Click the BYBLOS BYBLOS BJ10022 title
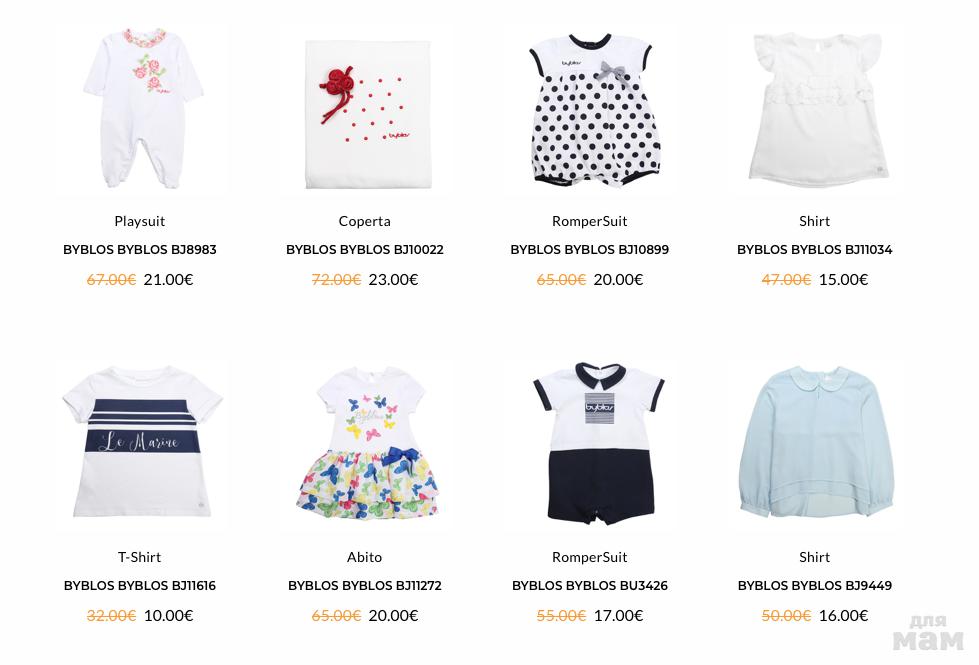Screen dimensions: 979x665 point(365,250)
